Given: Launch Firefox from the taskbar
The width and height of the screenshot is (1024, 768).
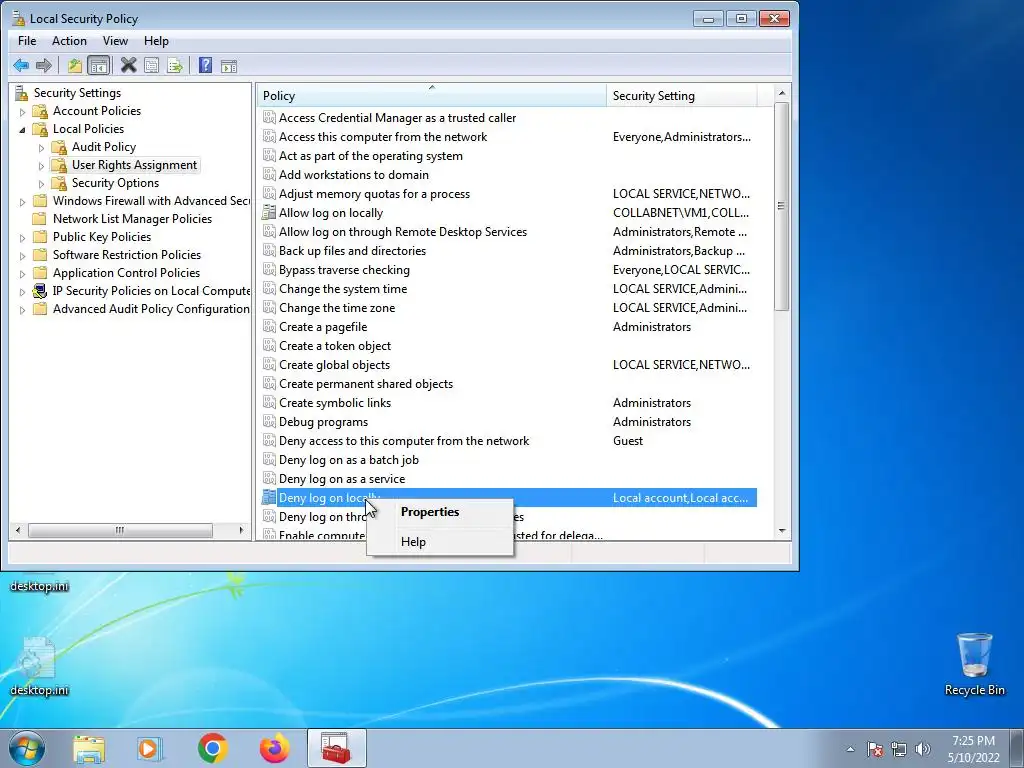Looking at the screenshot, I should tap(274, 748).
